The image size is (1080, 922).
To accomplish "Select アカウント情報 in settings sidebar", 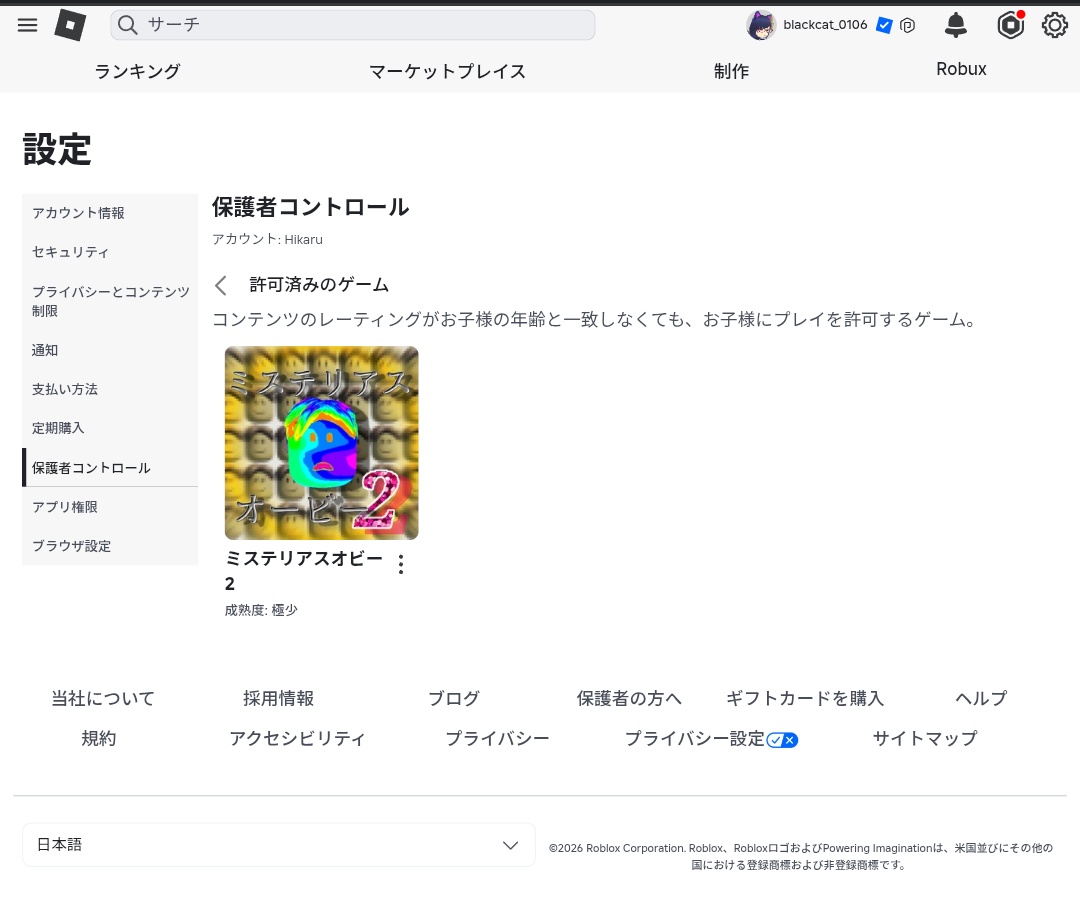I will (x=110, y=213).
